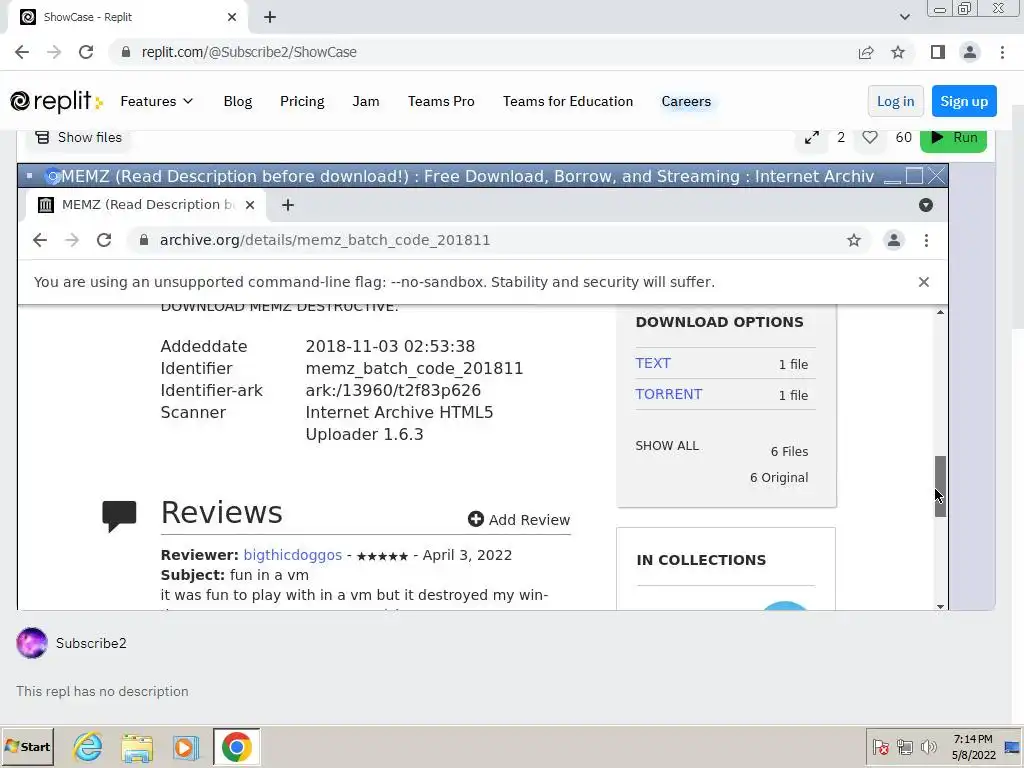
Task: Open Teams for Education link
Action: [x=568, y=101]
